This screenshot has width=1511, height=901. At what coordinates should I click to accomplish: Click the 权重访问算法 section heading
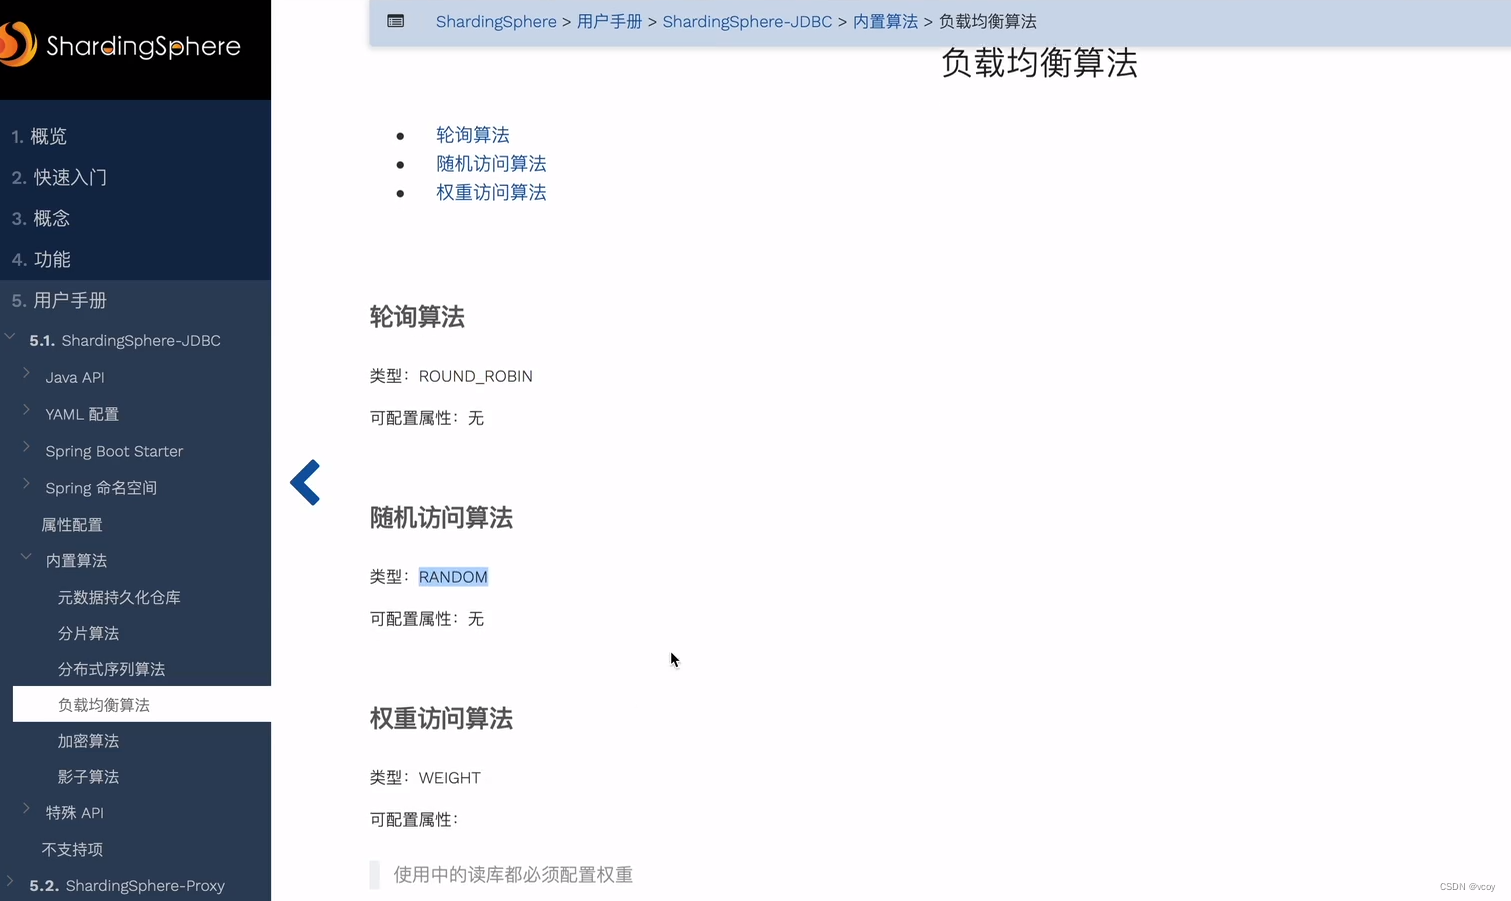pos(441,719)
